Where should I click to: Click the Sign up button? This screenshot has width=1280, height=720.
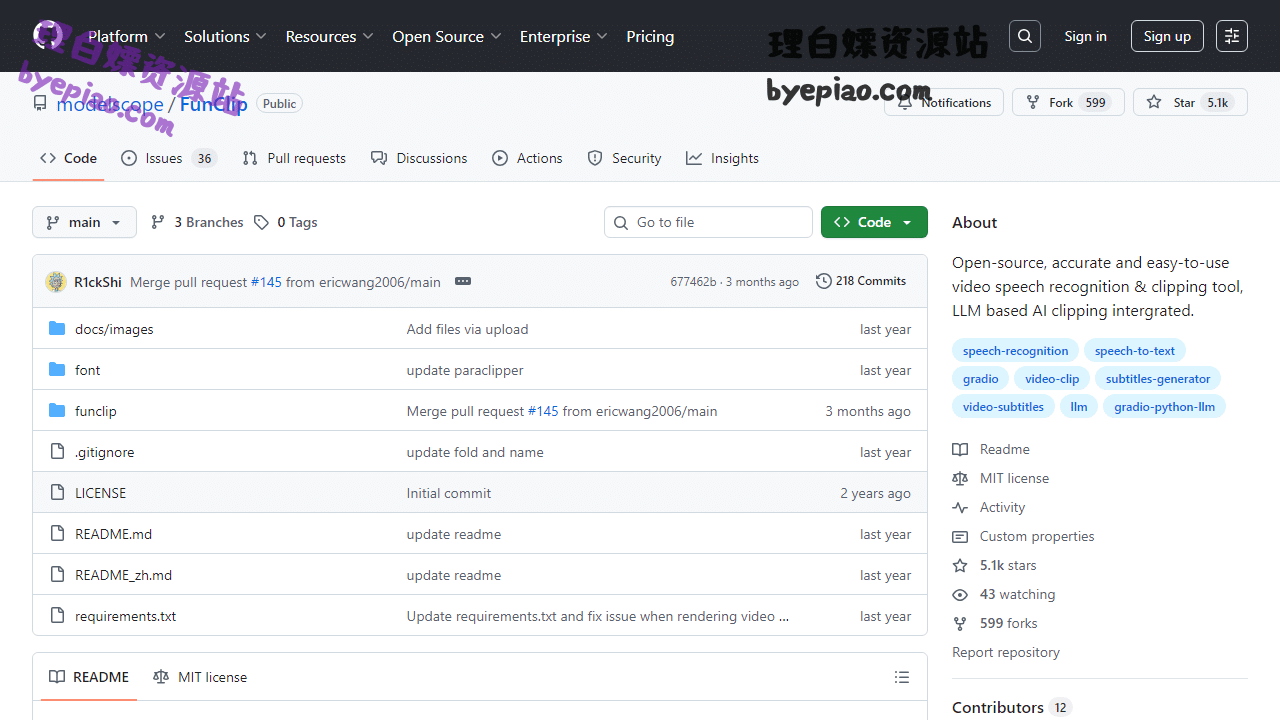[x=1167, y=36]
